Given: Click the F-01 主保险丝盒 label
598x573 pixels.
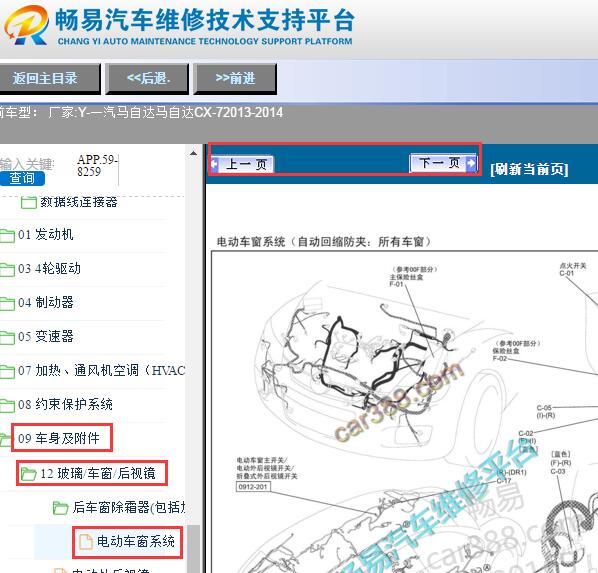Looking at the screenshot, I should pyautogui.click(x=412, y=277).
